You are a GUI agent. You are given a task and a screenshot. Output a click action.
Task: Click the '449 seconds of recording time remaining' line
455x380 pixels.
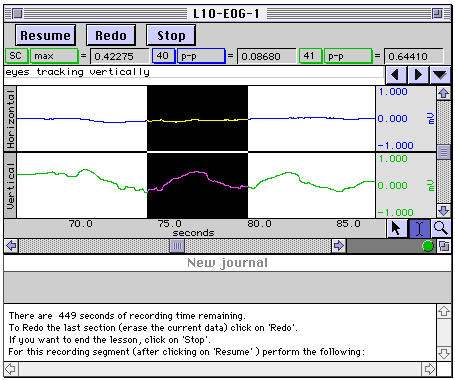(x=127, y=316)
